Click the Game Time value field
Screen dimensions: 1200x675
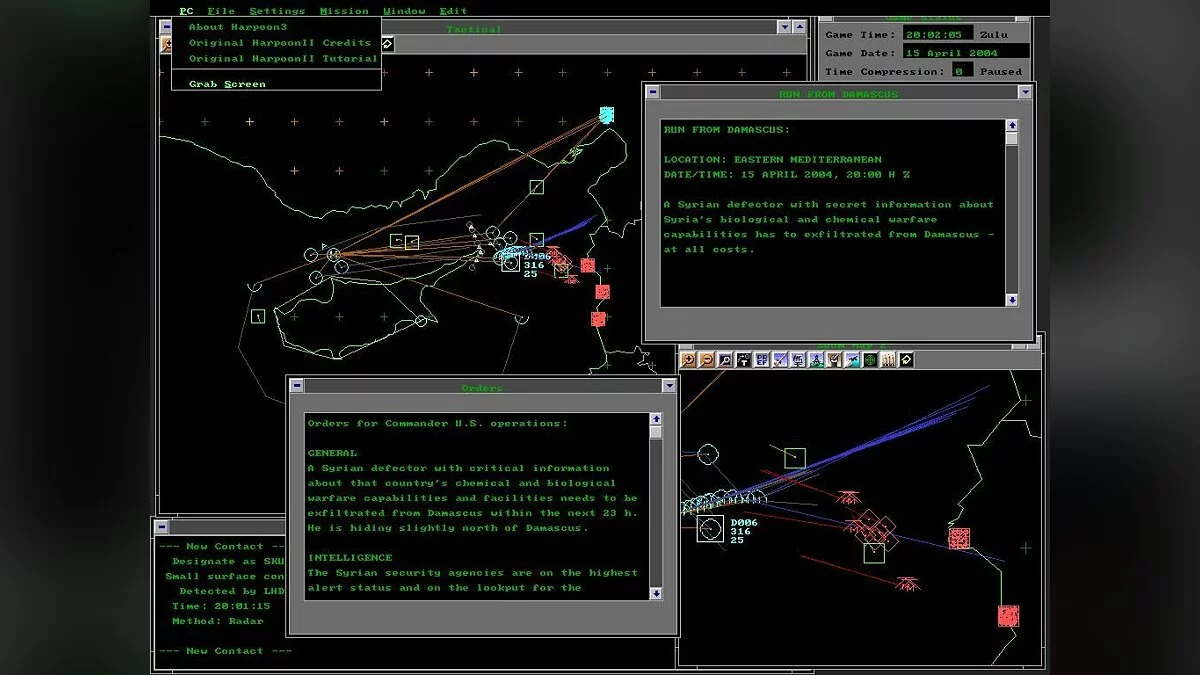pyautogui.click(x=937, y=33)
